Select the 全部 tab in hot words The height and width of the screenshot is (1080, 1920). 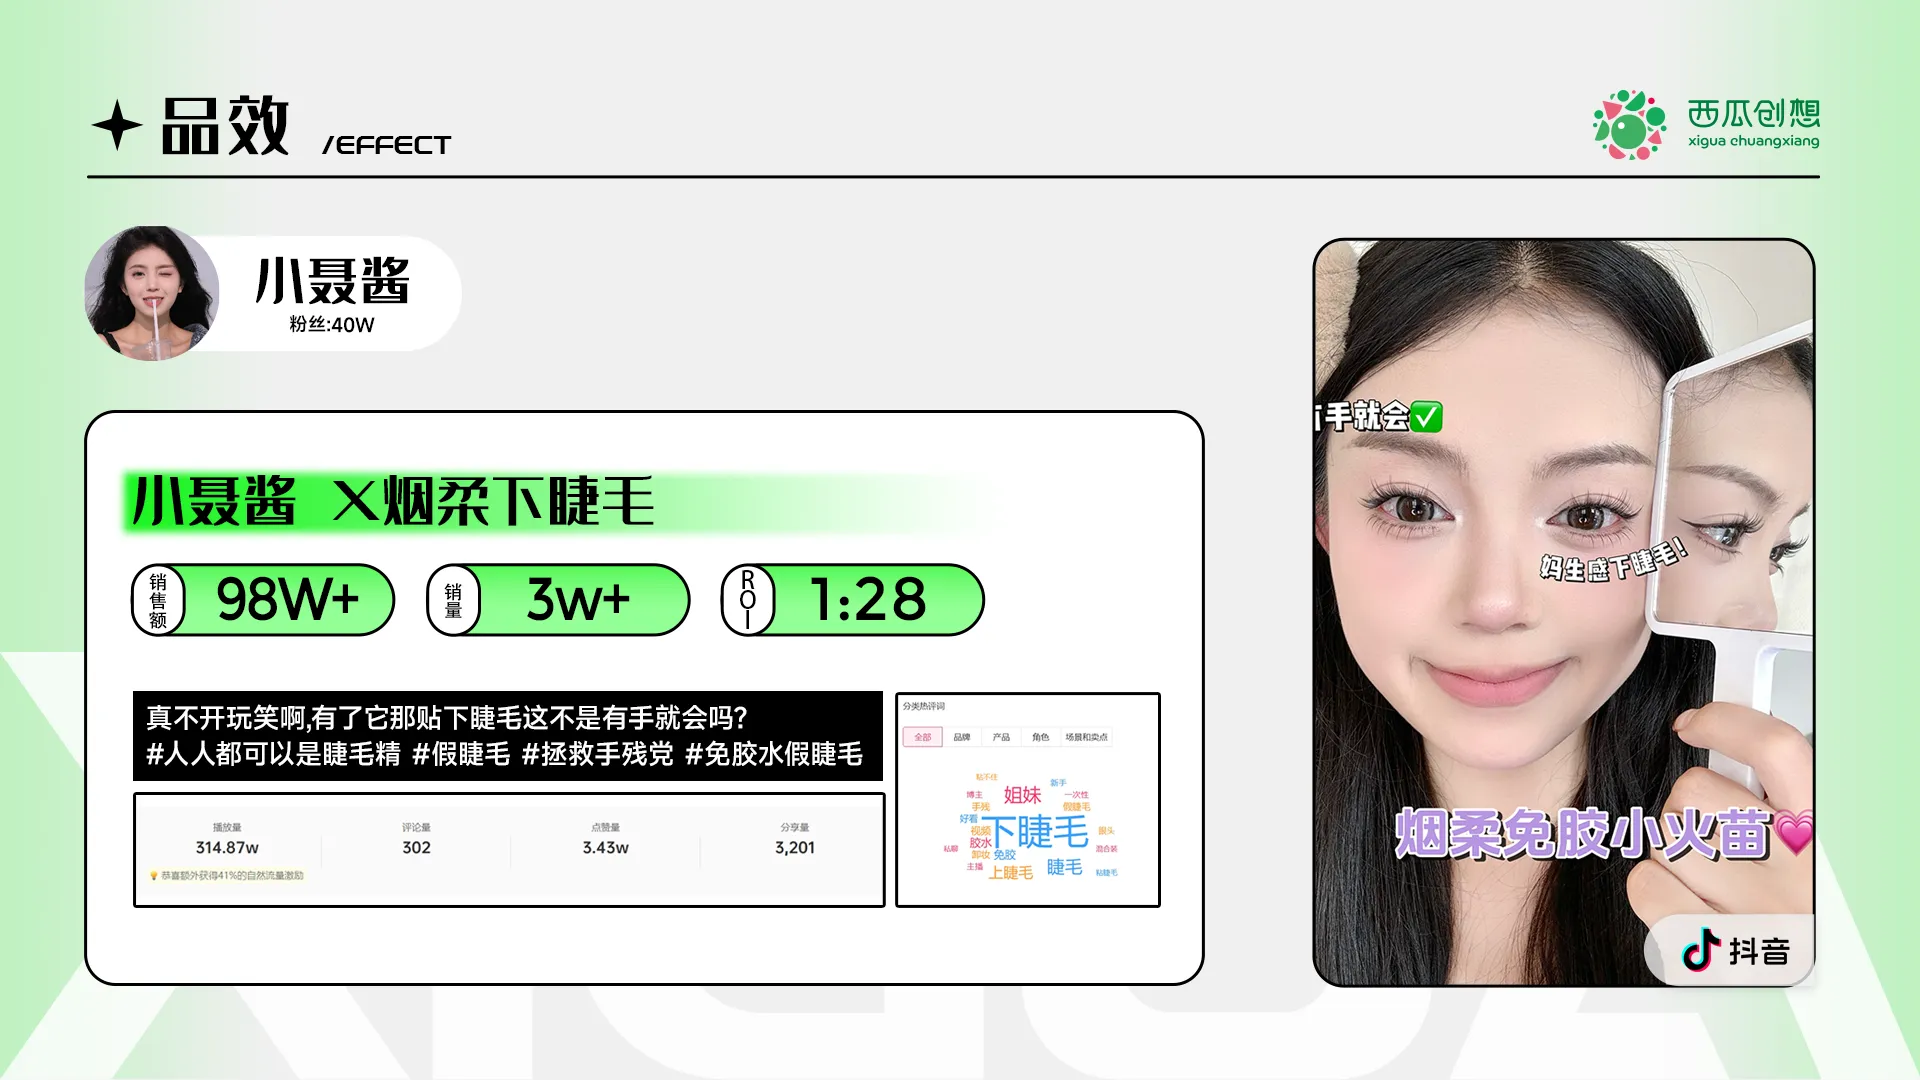pyautogui.click(x=922, y=737)
